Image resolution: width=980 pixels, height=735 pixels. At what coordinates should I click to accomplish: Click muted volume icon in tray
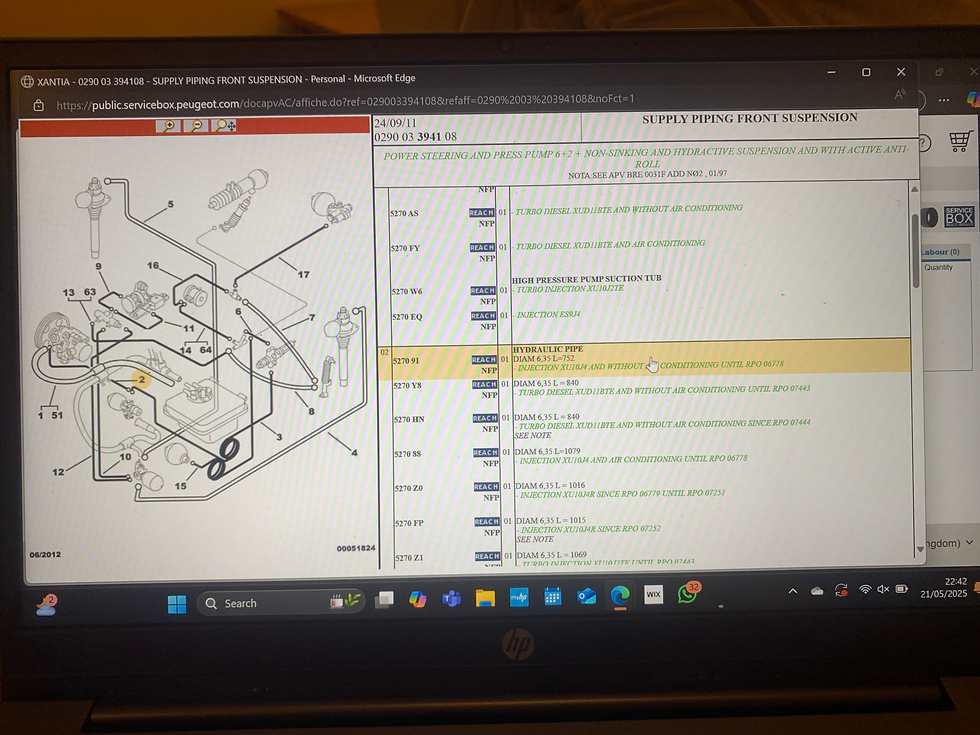point(883,589)
